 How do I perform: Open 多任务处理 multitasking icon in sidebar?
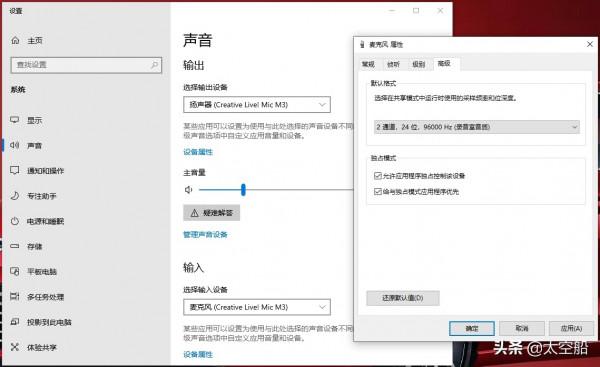[15, 296]
